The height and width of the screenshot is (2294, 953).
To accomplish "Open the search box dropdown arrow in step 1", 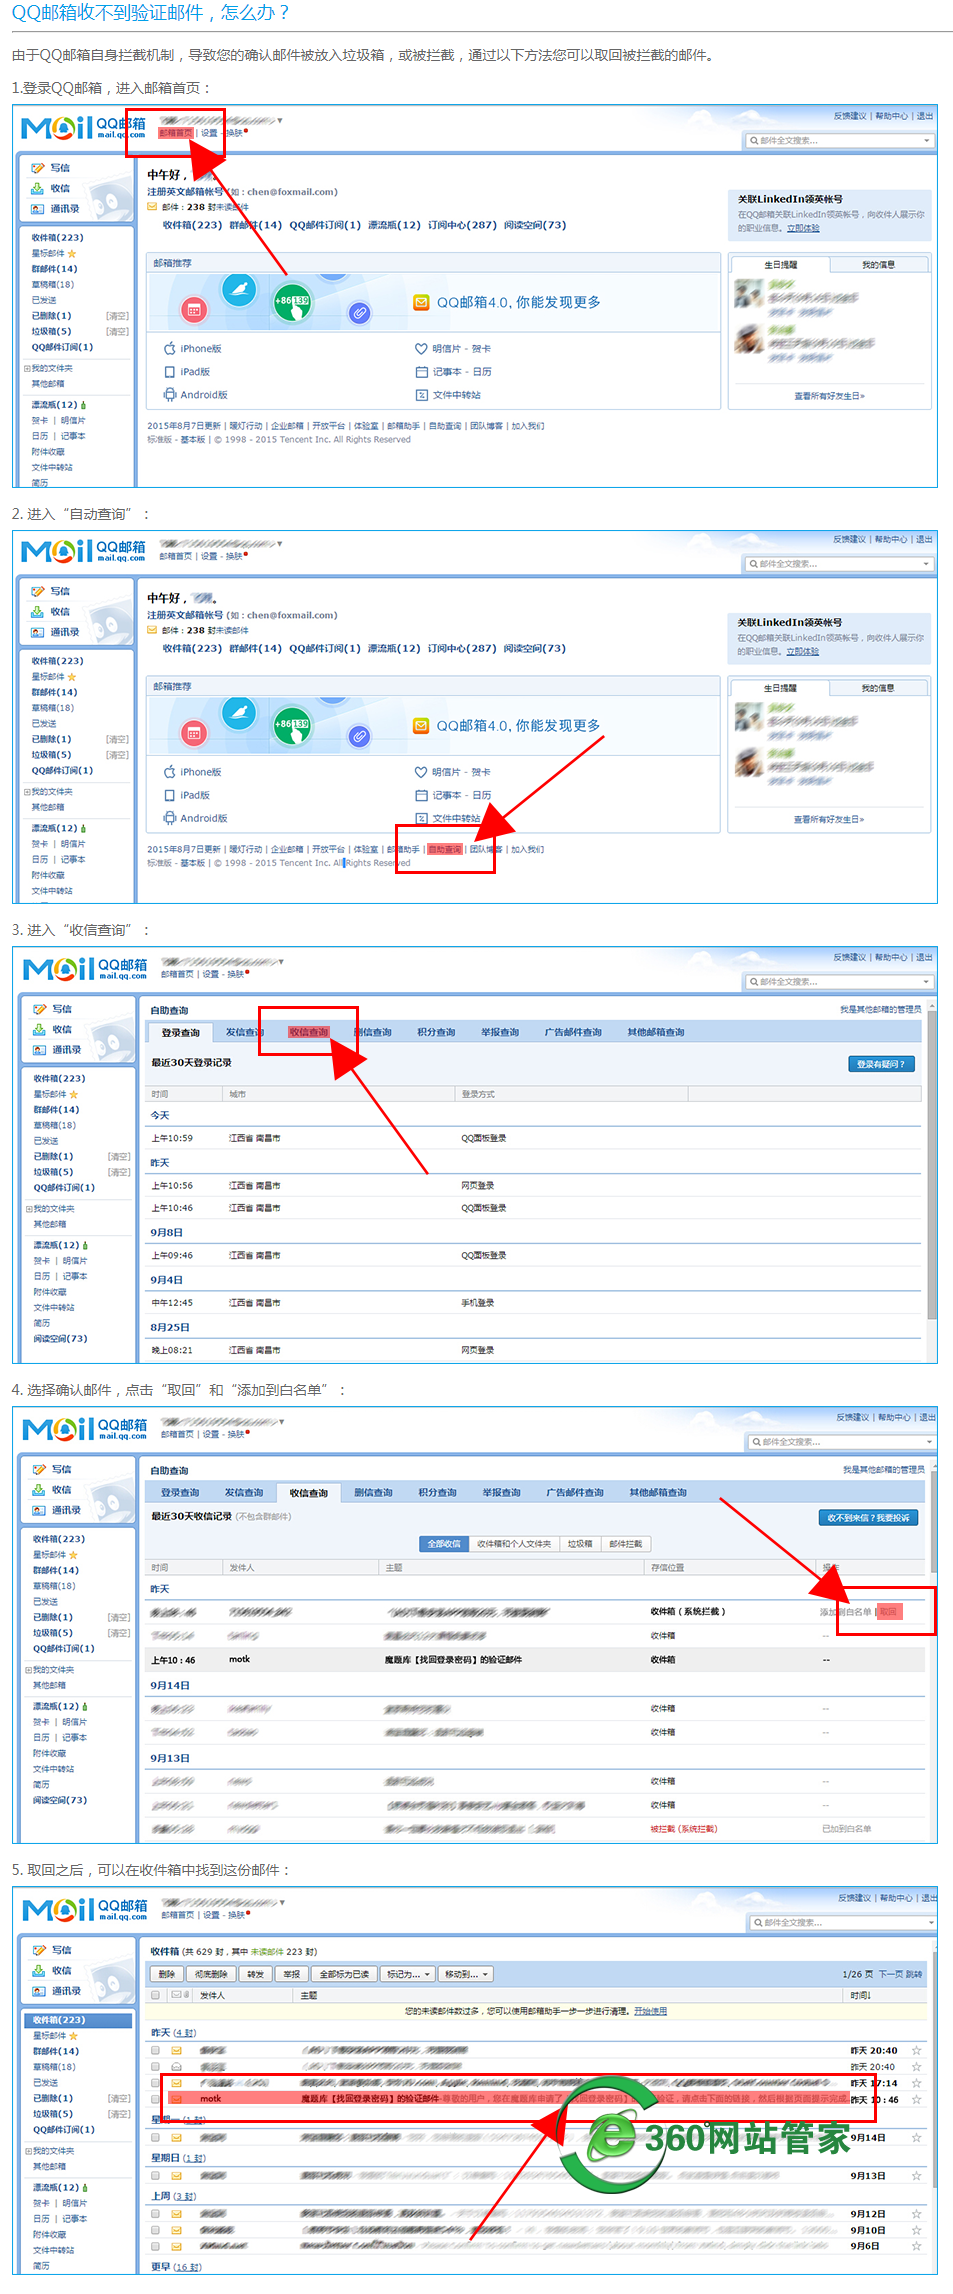I will tap(927, 141).
